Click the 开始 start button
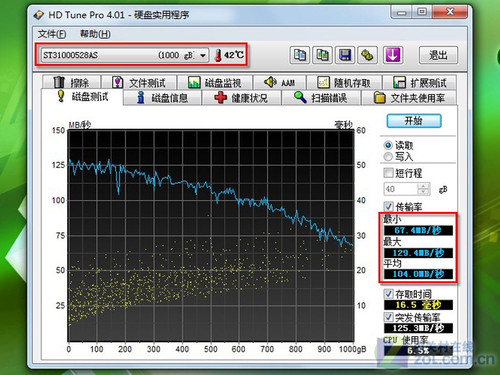 point(414,121)
